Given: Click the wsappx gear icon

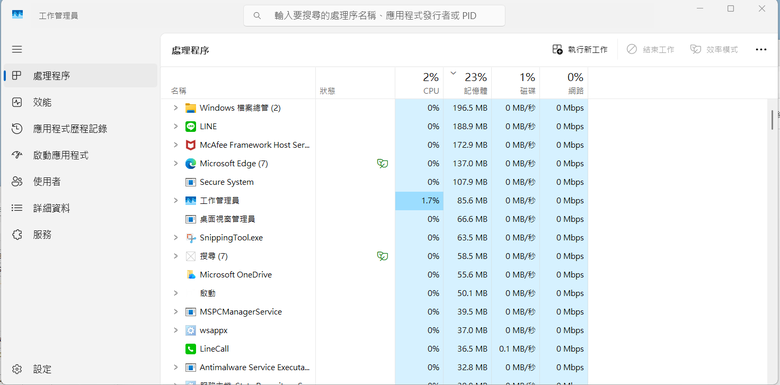Looking at the screenshot, I should coord(191,330).
